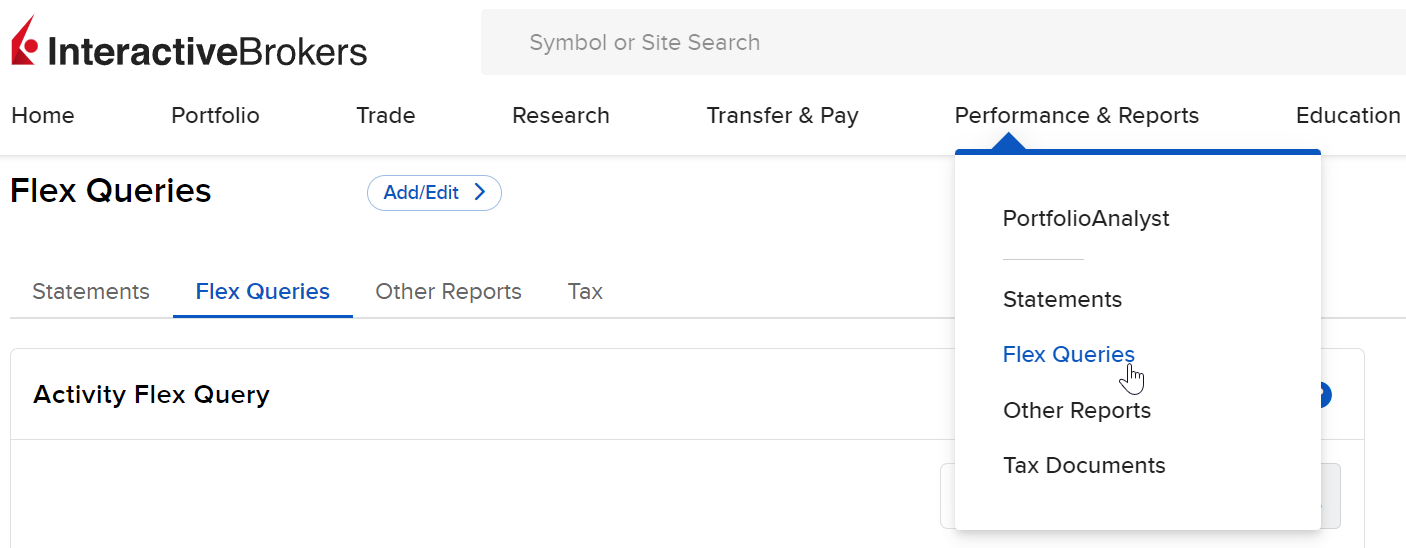Image resolution: width=1406 pixels, height=548 pixels.
Task: Open the Tax tab
Action: (x=585, y=292)
